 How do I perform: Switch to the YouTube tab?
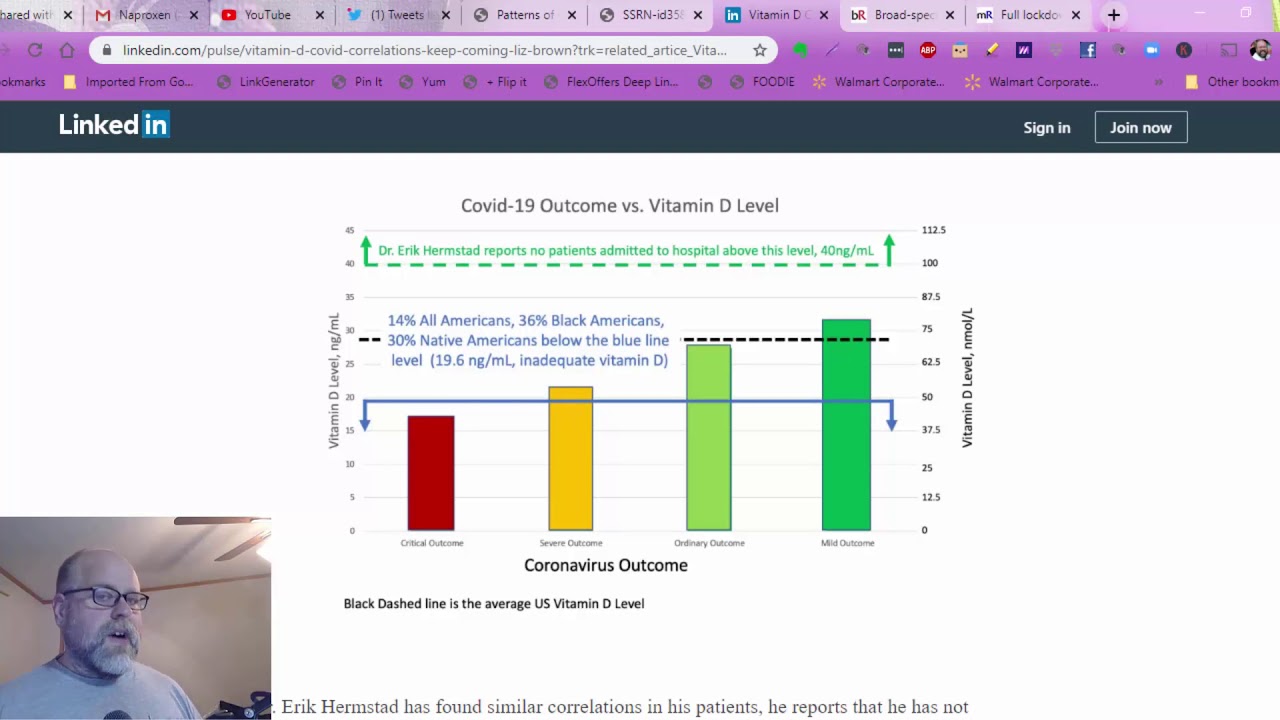point(267,15)
